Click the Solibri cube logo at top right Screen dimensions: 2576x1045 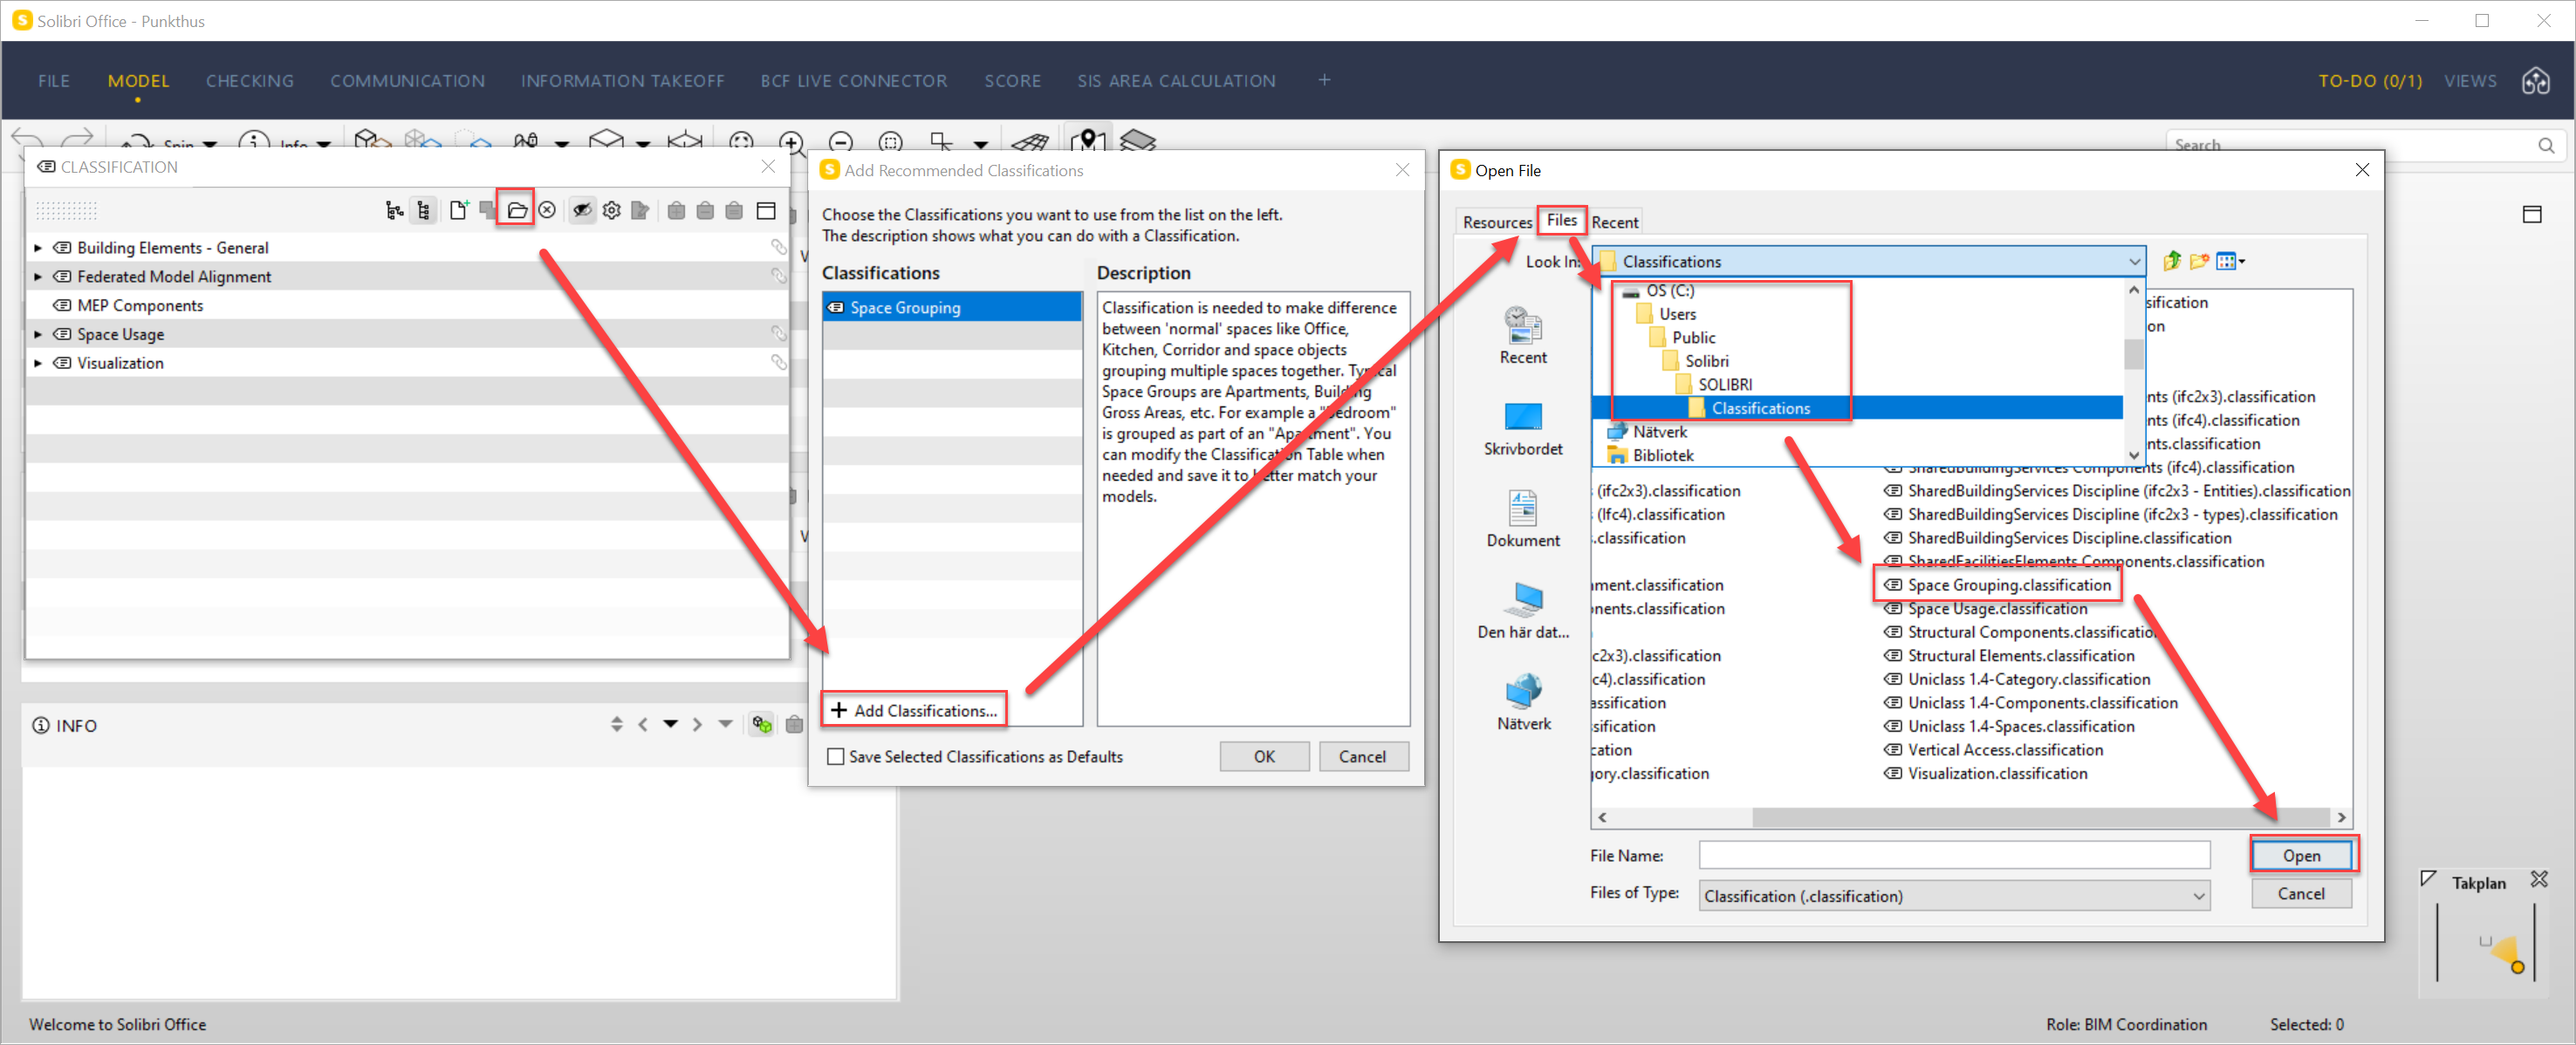click(2535, 81)
